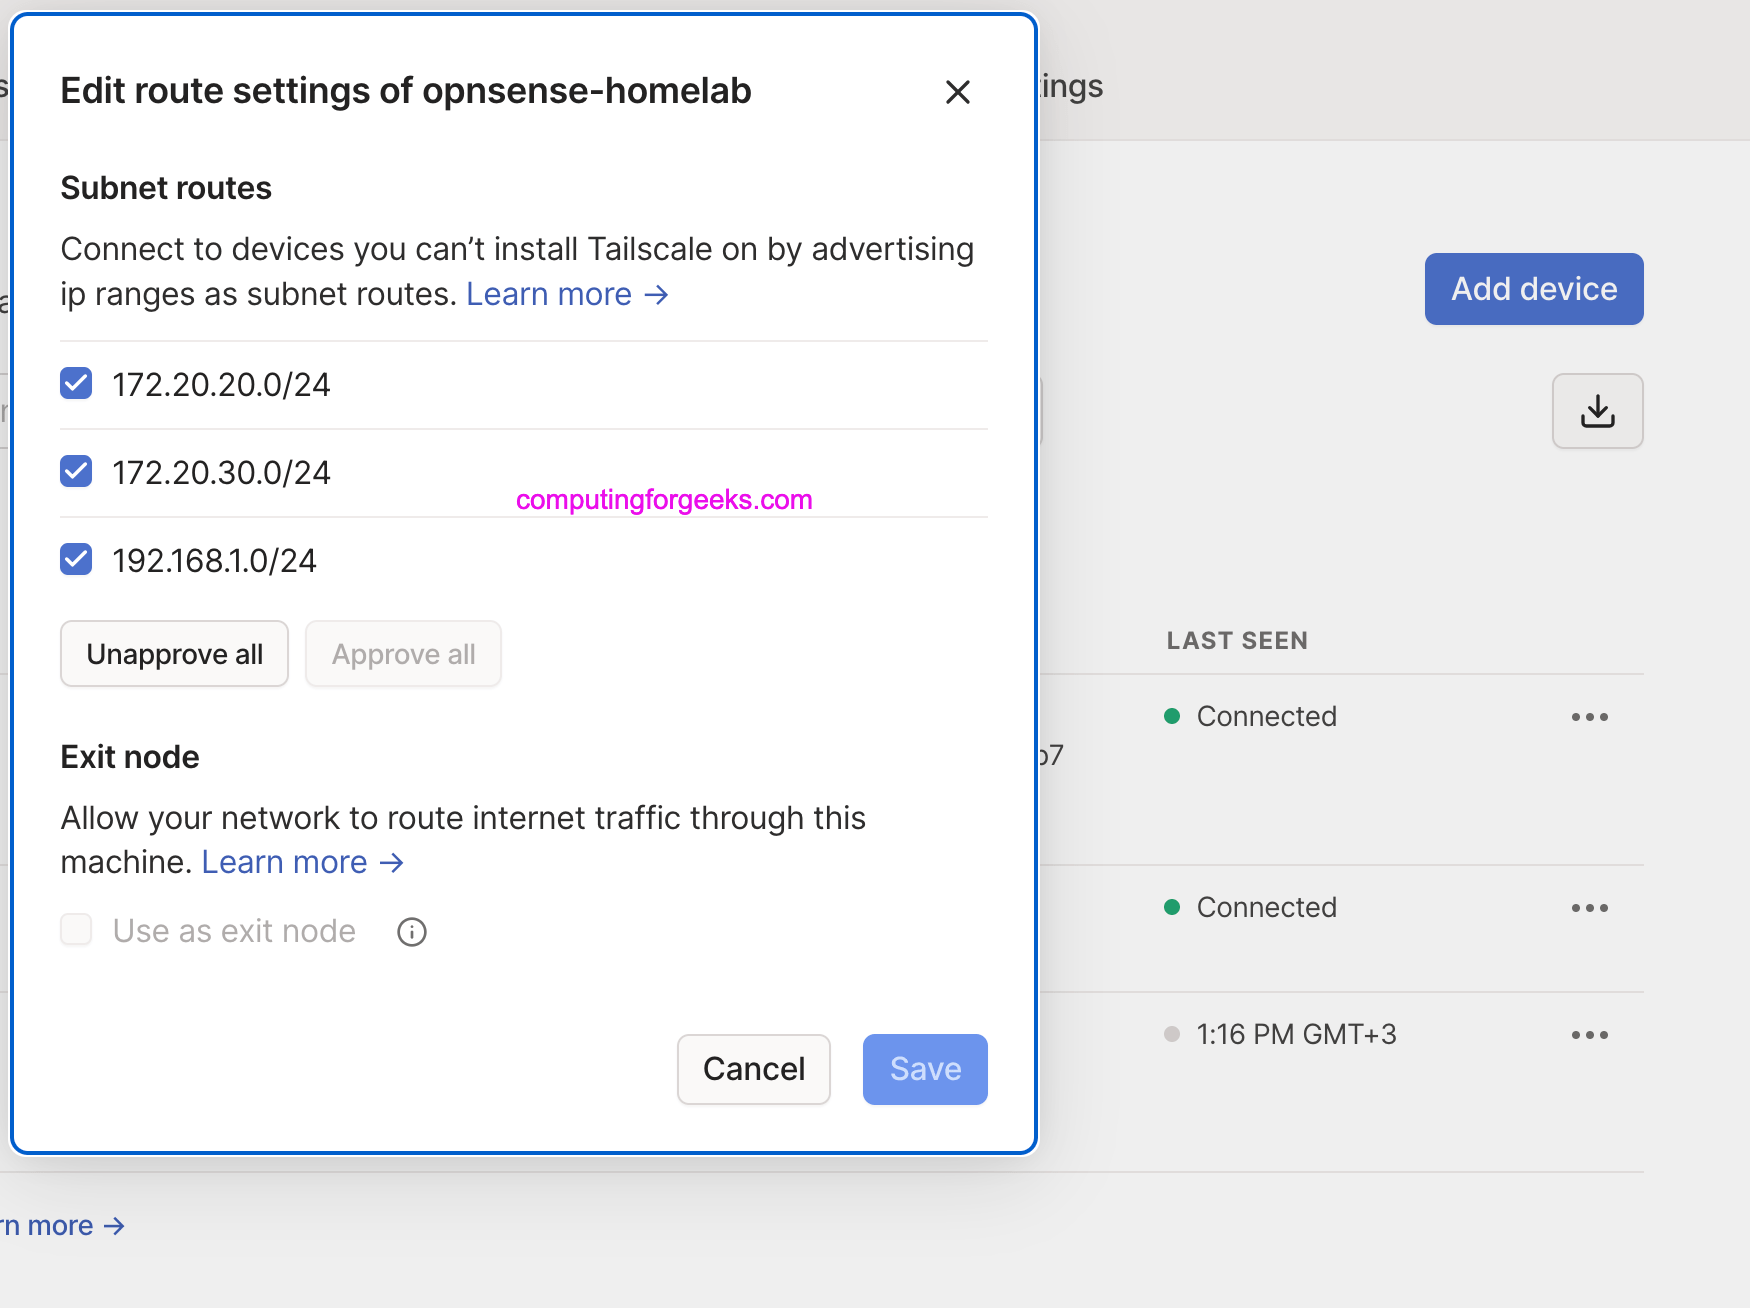Screen dimensions: 1750x1308
Task: Click the Unapprove all button
Action: click(175, 654)
